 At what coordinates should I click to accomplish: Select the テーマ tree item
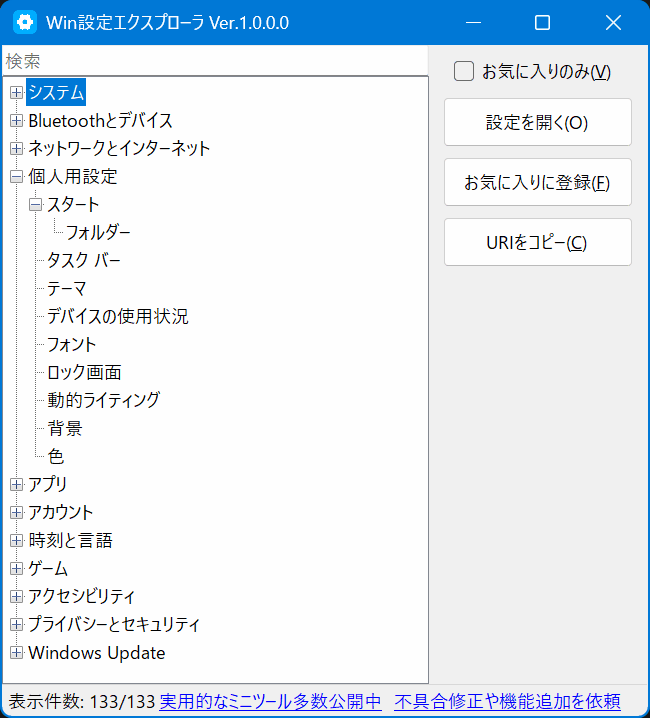67,288
